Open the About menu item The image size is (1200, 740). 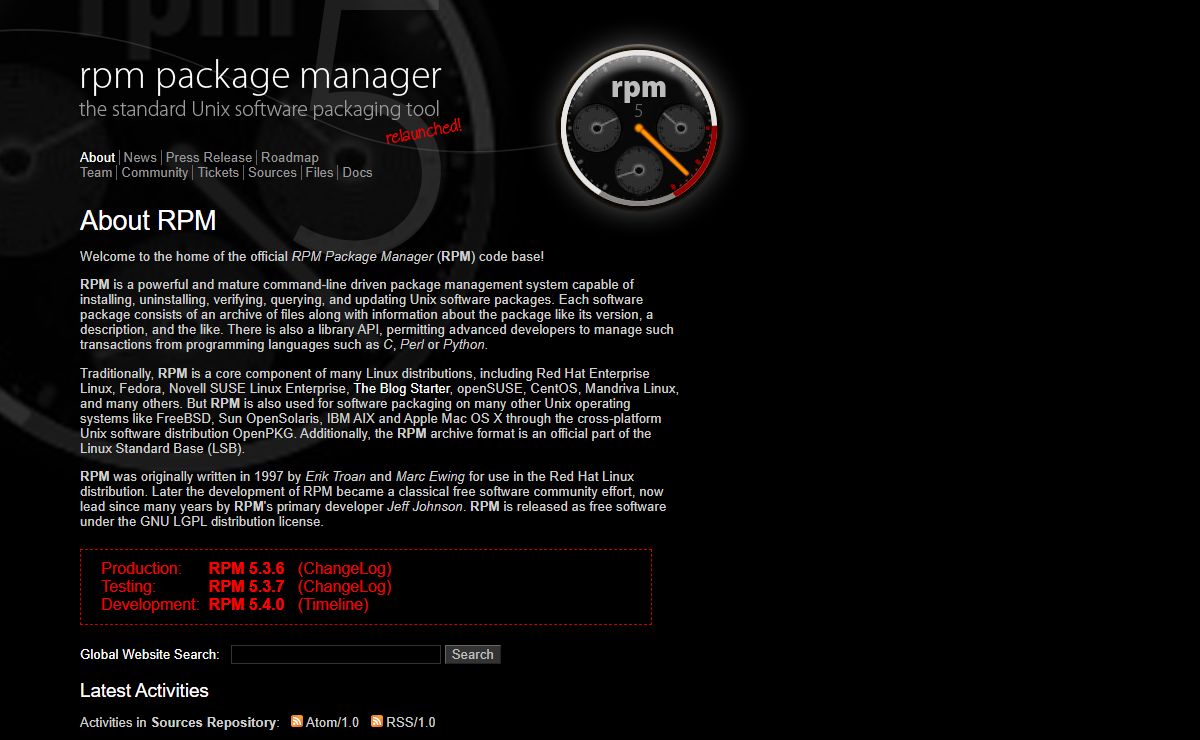click(x=98, y=157)
